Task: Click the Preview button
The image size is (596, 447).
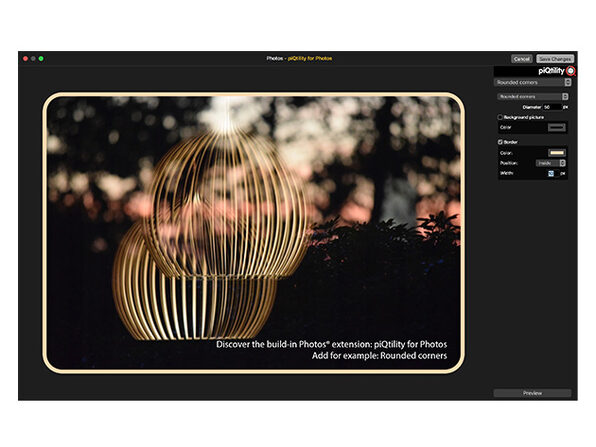Action: (532, 393)
